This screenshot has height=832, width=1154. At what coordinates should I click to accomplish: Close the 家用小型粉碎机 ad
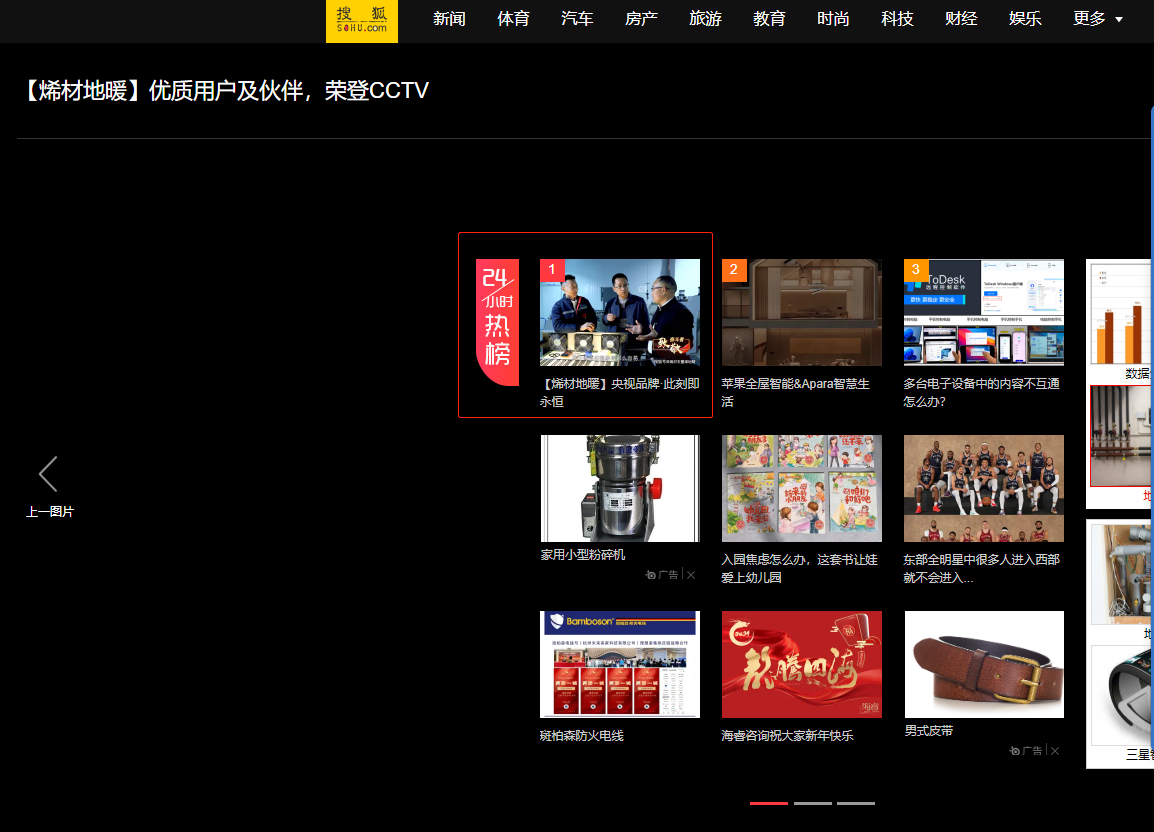pos(691,574)
